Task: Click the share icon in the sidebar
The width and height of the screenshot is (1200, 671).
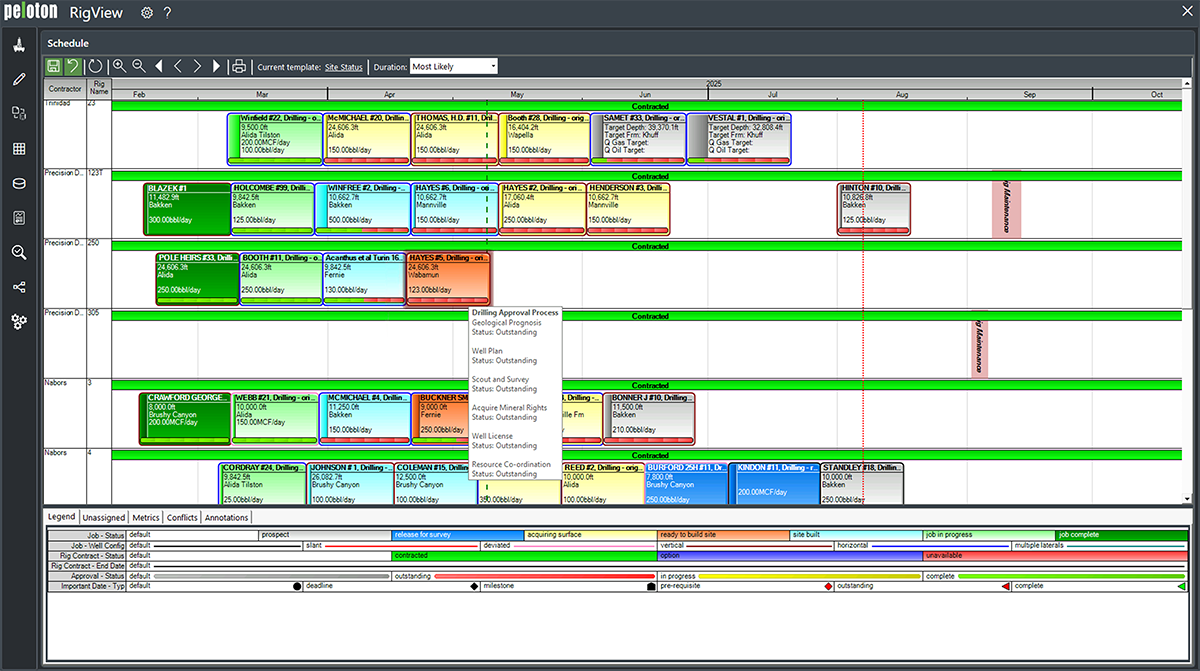Action: [18, 287]
